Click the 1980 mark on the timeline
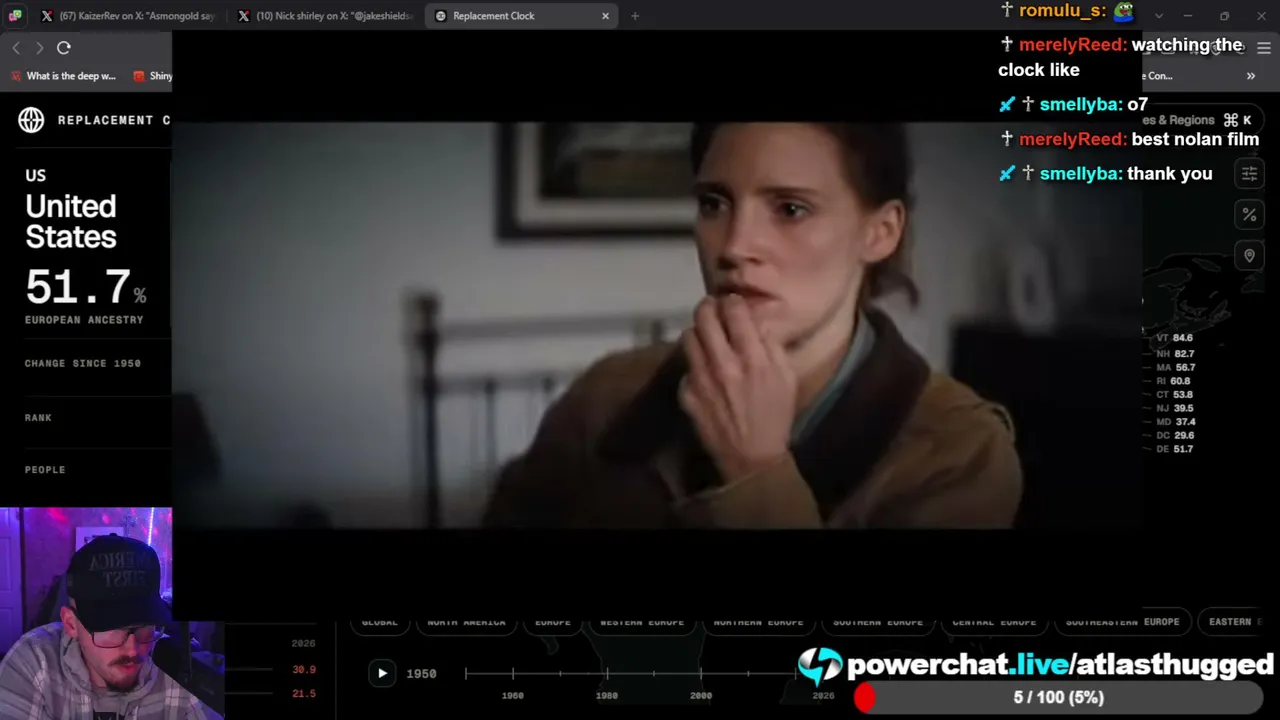This screenshot has height=720, width=1280. (x=607, y=696)
